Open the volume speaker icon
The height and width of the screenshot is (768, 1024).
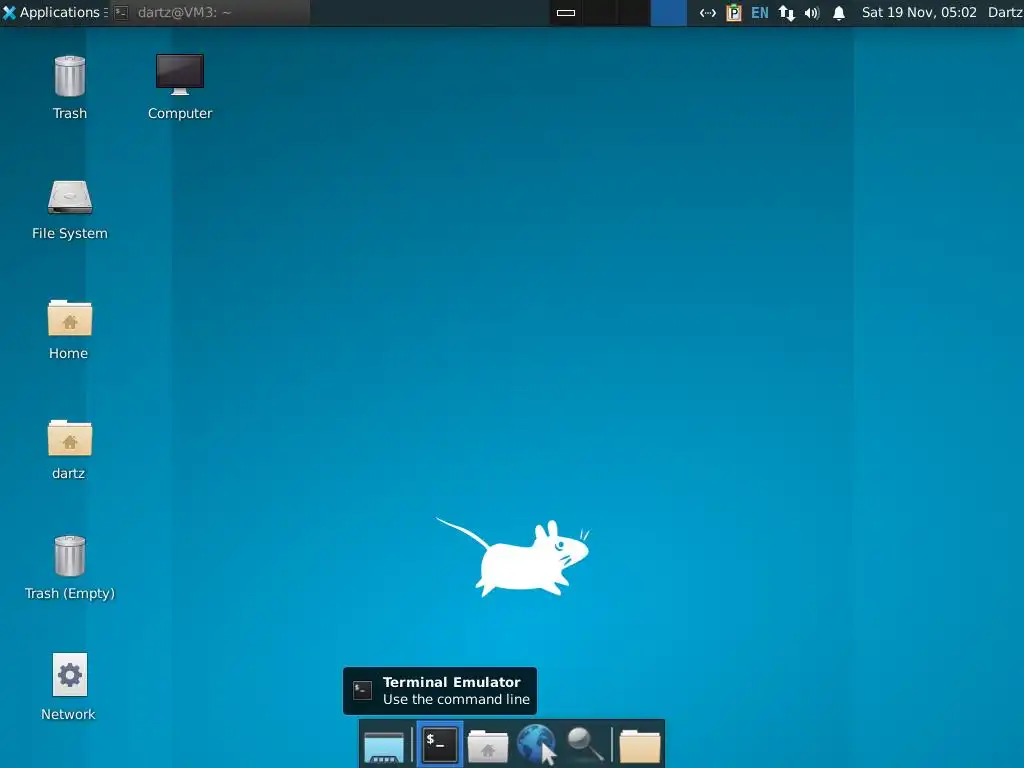pyautogui.click(x=812, y=12)
